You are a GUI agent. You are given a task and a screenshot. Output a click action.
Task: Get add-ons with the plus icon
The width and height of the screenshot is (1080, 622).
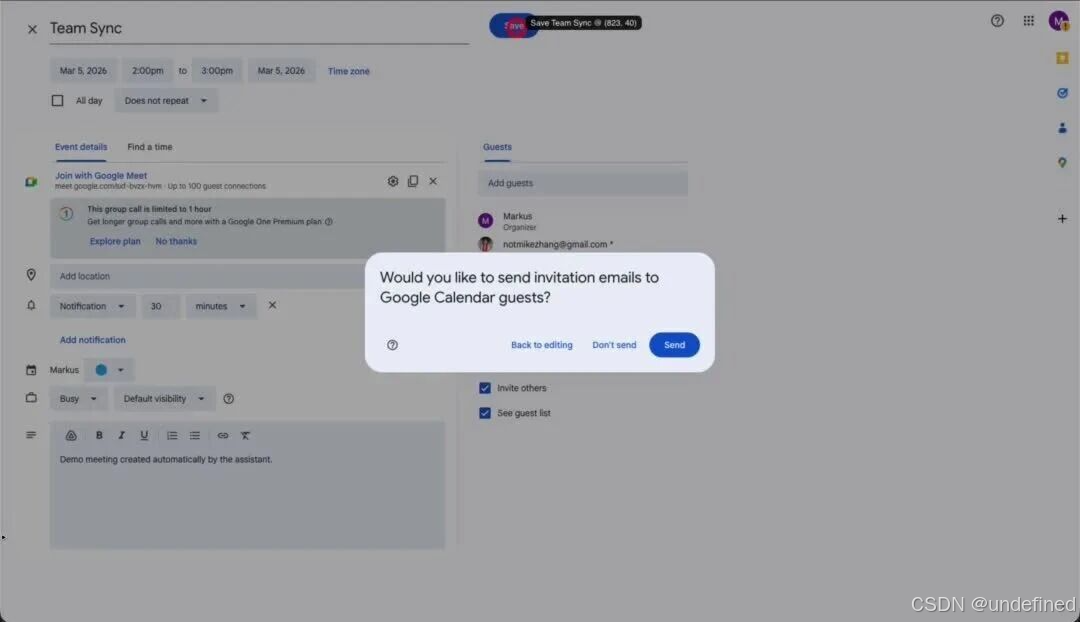pyautogui.click(x=1062, y=218)
